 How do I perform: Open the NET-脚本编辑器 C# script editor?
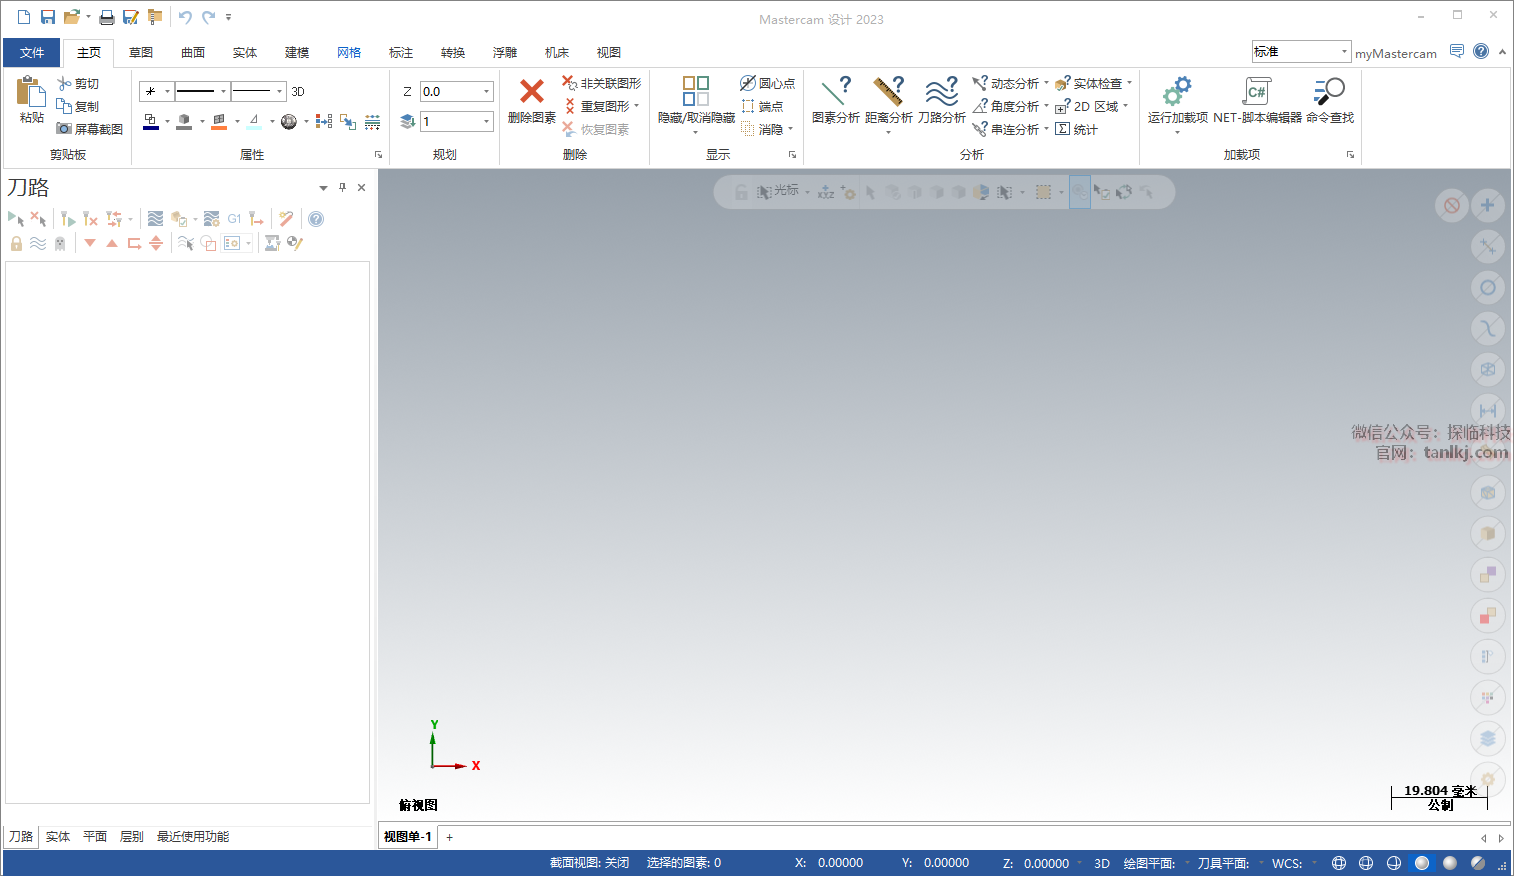tap(1257, 91)
